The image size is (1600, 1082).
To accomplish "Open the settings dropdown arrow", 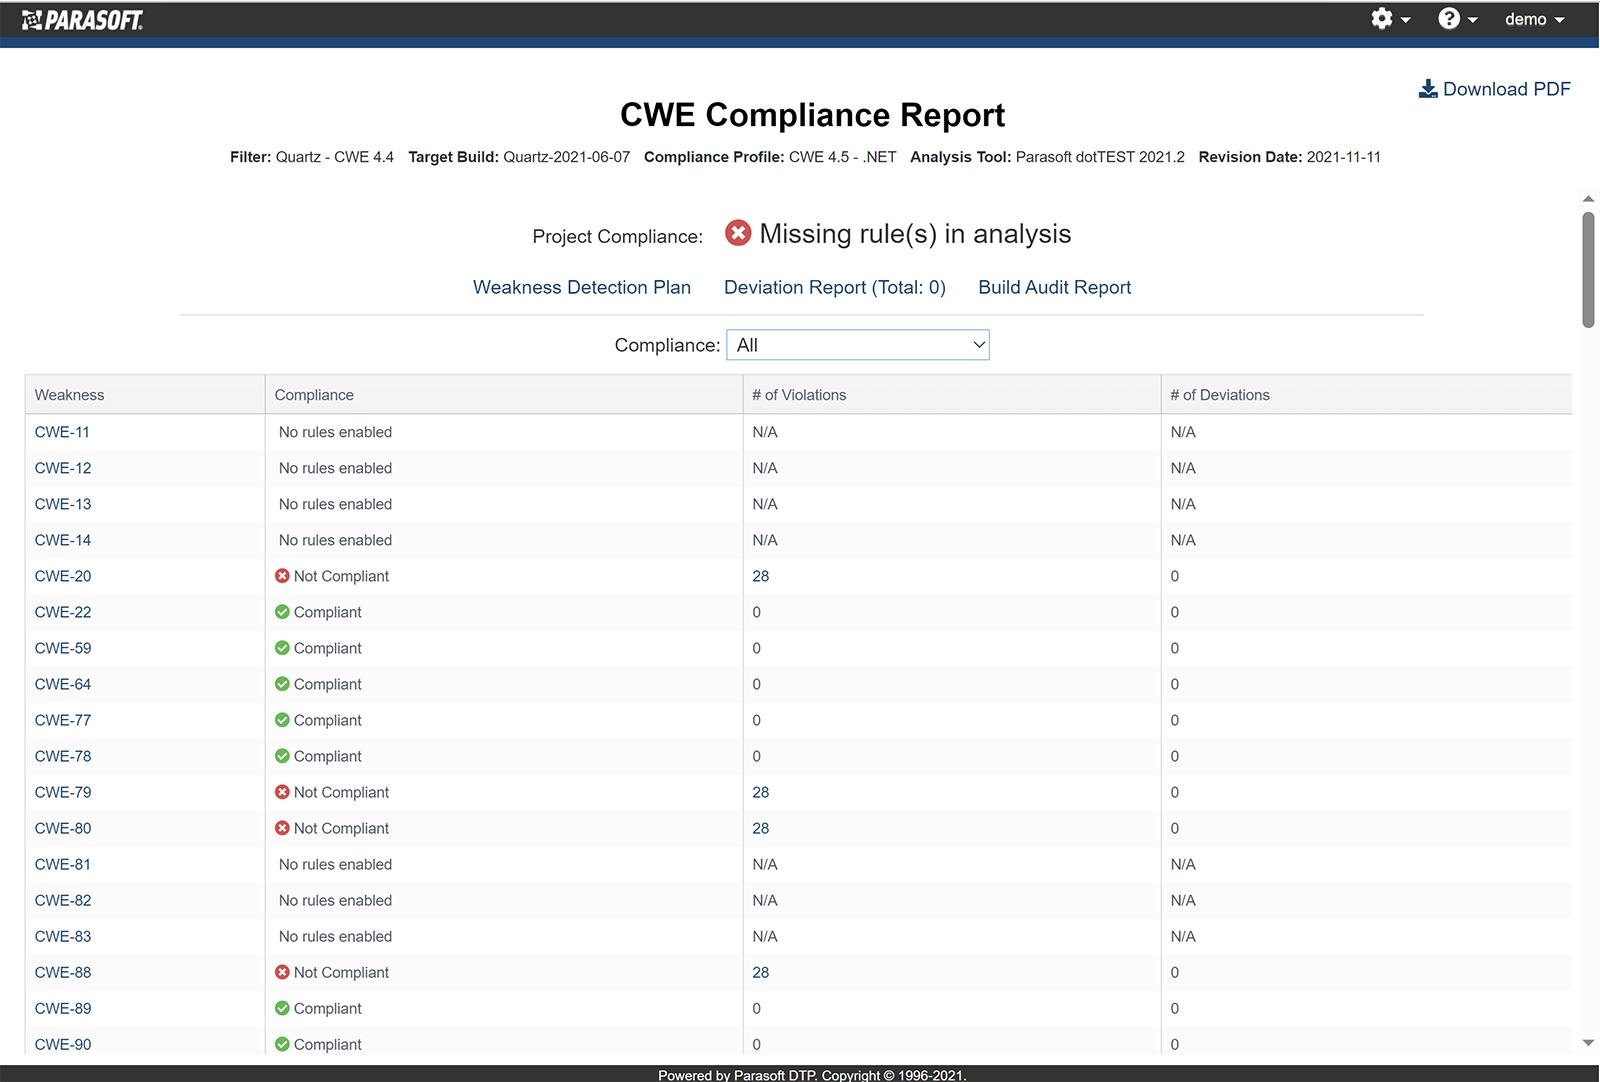I will 1404,18.
